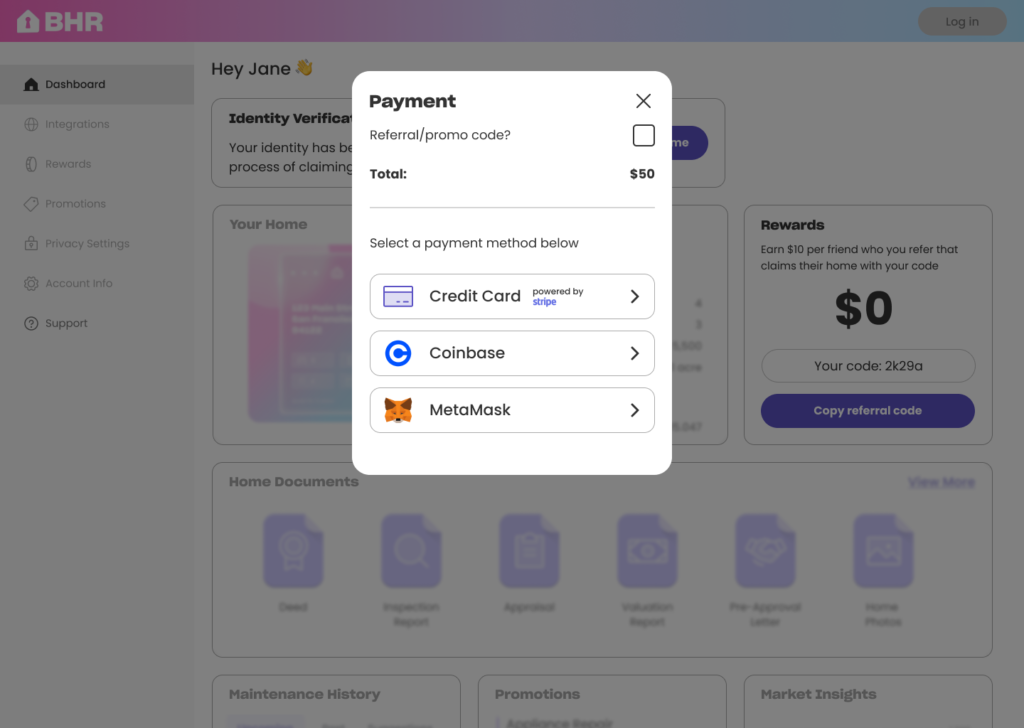Choose MetaMask payment method
This screenshot has height=728, width=1024.
pos(512,410)
